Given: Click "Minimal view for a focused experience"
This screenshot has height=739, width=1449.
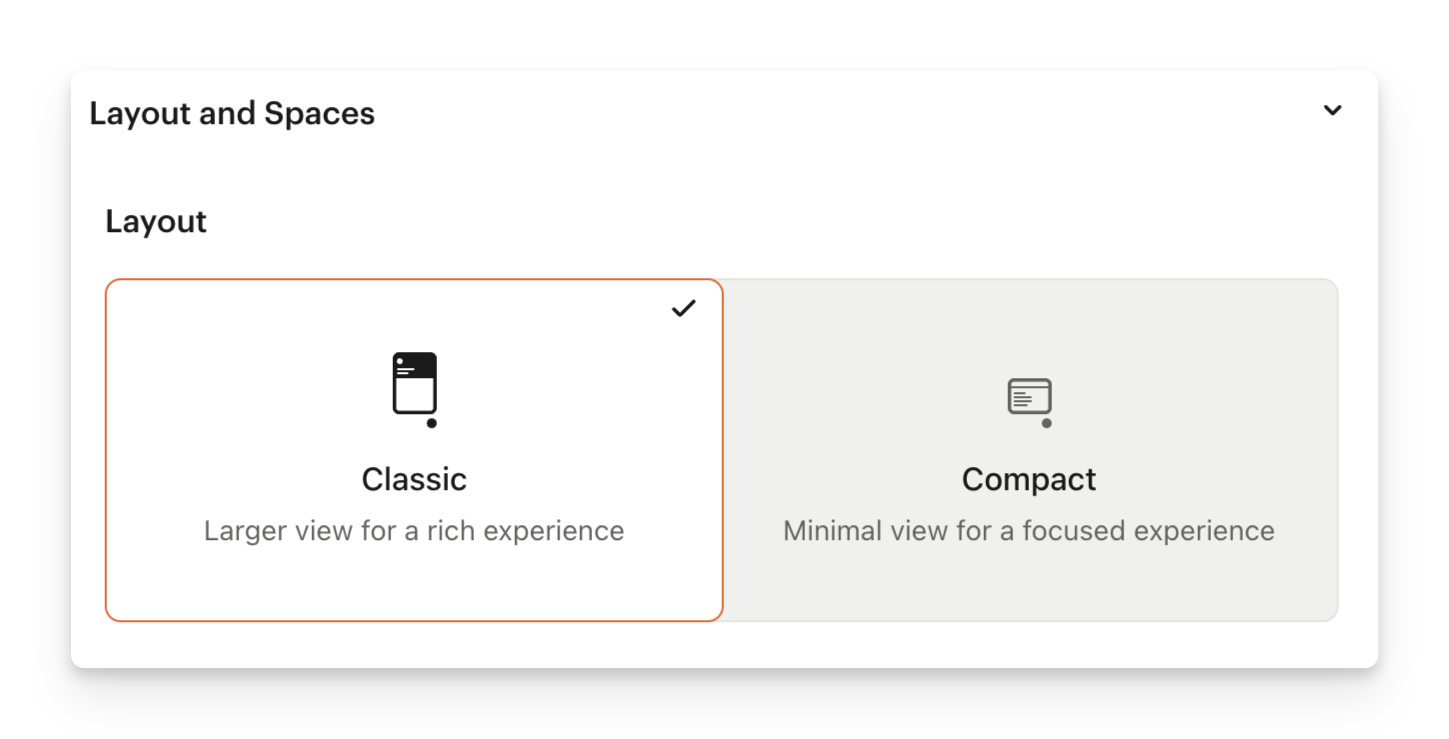Looking at the screenshot, I should point(1029,531).
